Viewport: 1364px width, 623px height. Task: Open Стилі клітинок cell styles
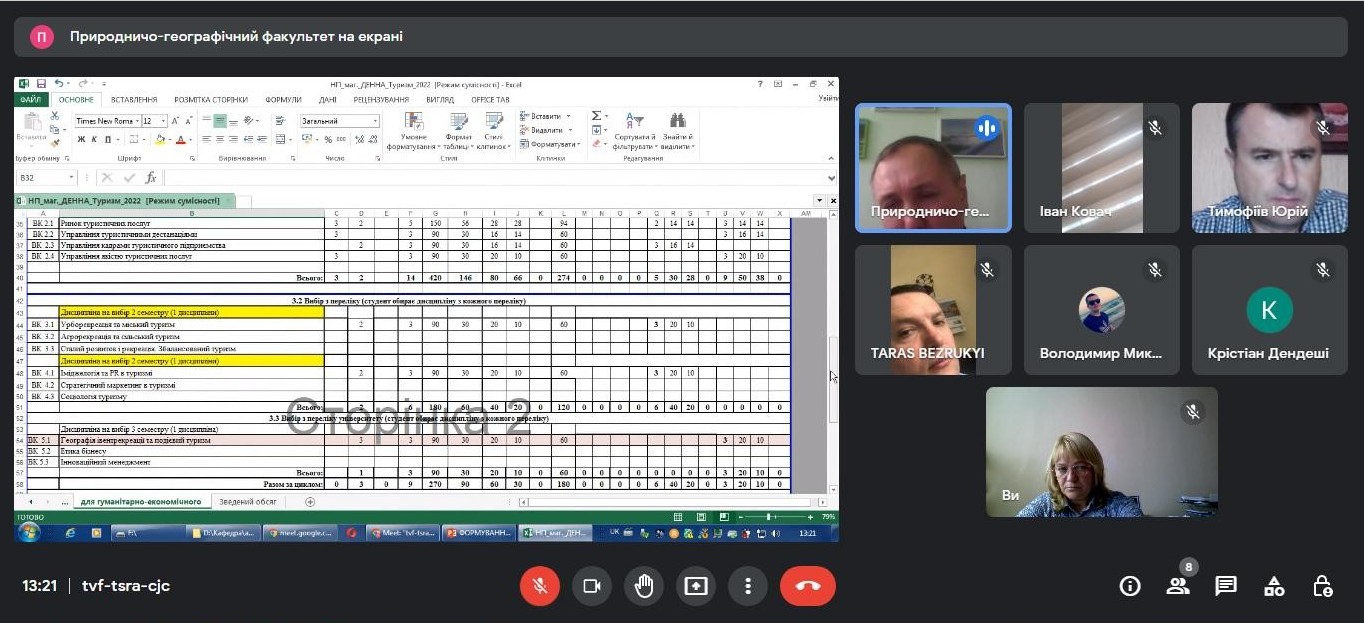click(x=493, y=131)
